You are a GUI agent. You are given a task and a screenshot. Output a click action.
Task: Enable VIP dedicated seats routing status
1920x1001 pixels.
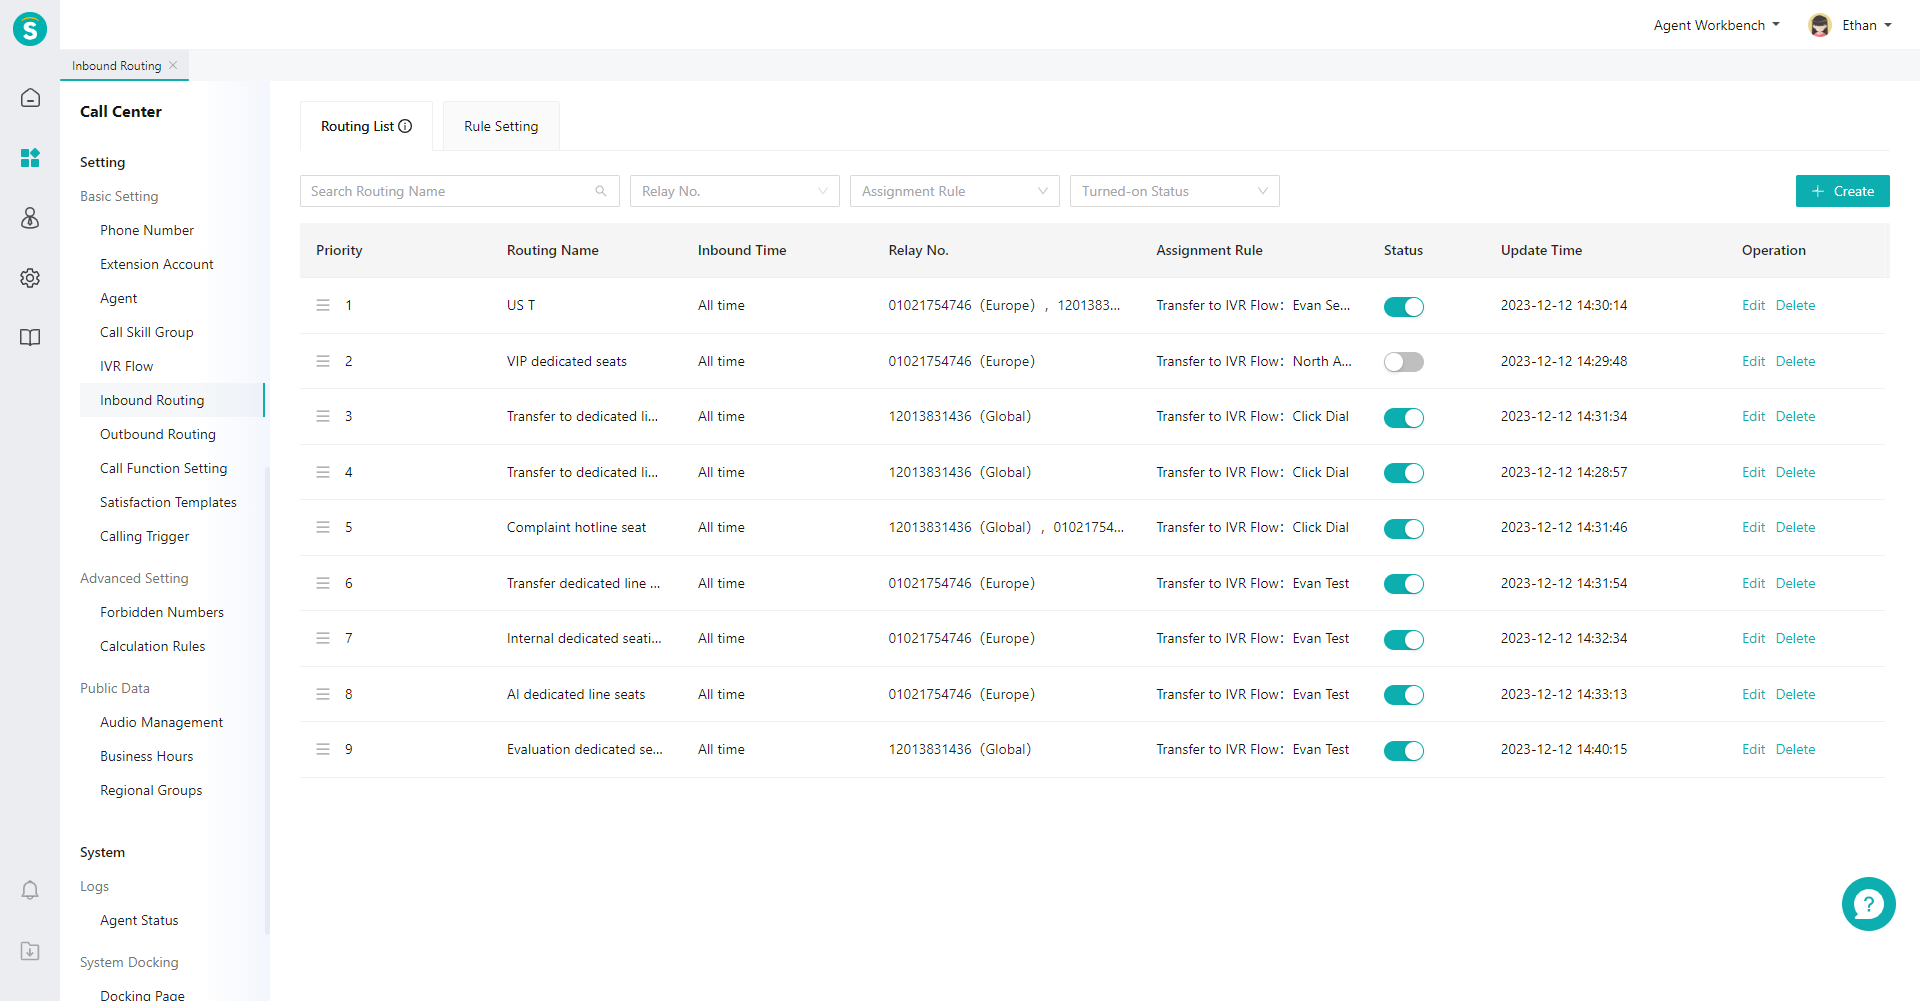[1403, 362]
